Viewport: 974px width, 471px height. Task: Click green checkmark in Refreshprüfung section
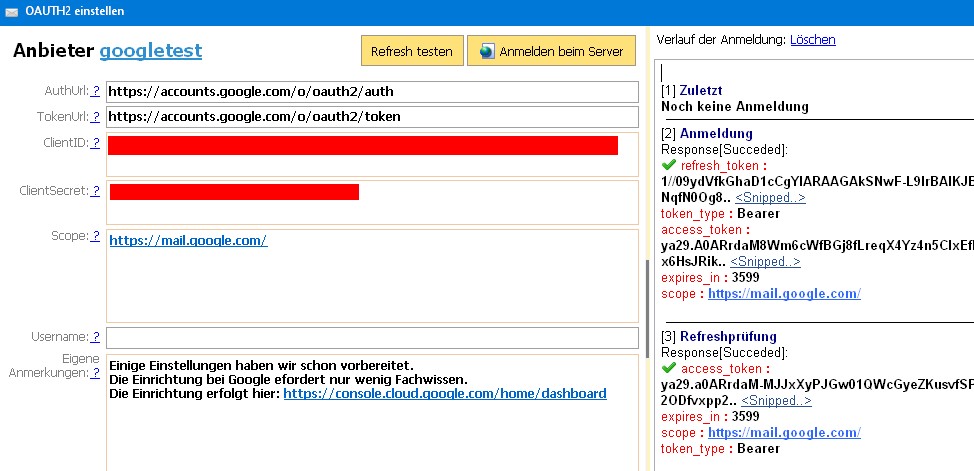pyautogui.click(x=669, y=368)
